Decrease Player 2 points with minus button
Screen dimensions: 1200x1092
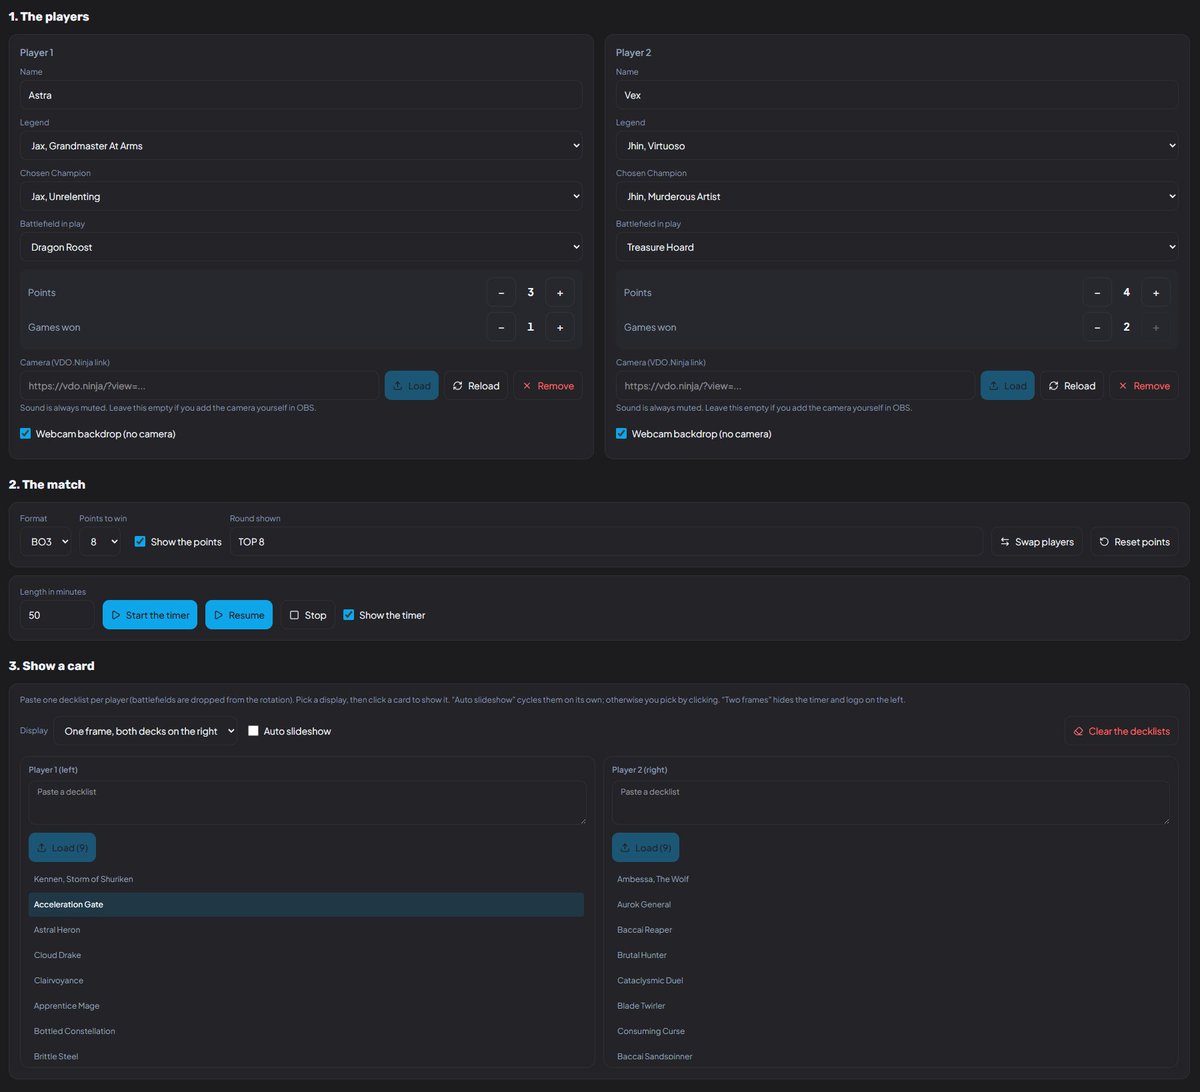tap(1097, 292)
